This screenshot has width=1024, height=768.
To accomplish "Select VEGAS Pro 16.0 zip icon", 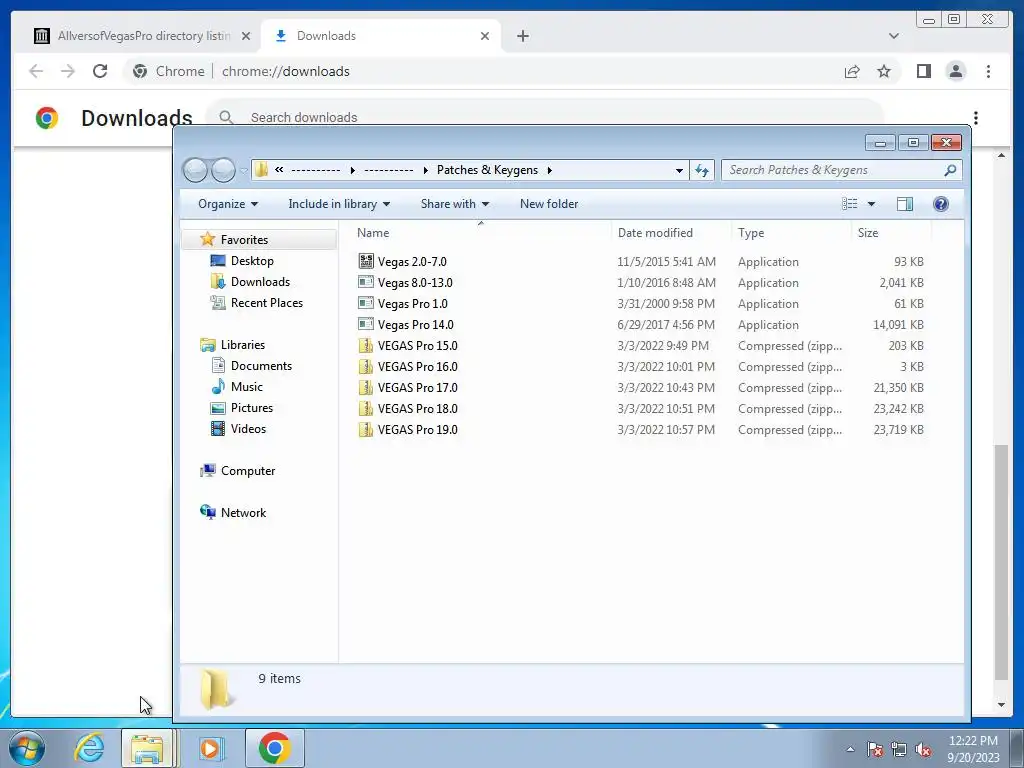I will point(366,366).
